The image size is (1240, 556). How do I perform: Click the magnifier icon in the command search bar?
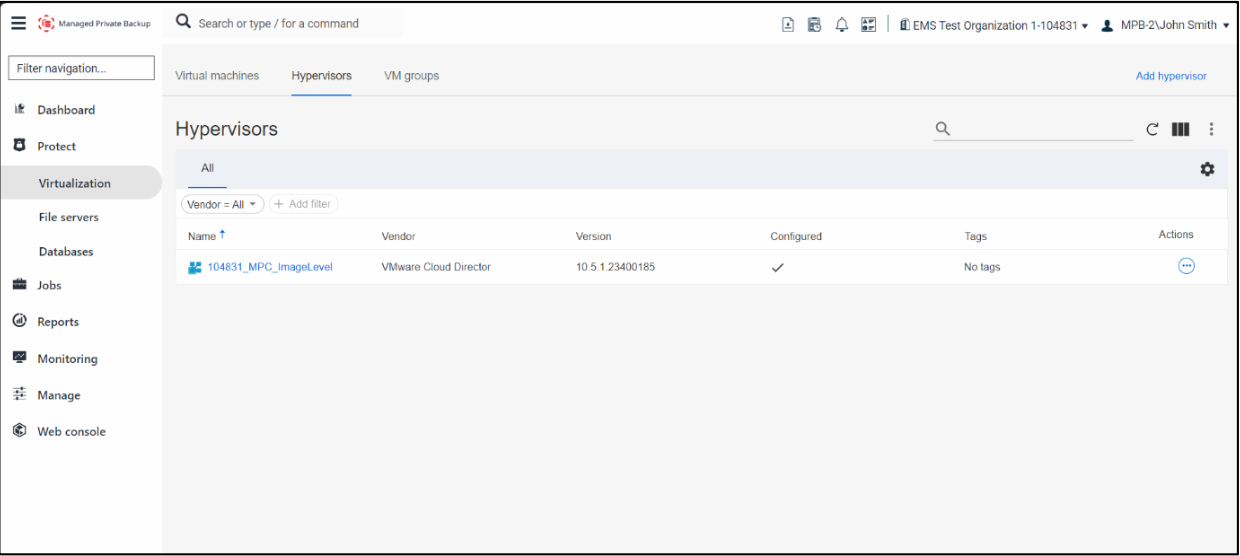coord(183,23)
